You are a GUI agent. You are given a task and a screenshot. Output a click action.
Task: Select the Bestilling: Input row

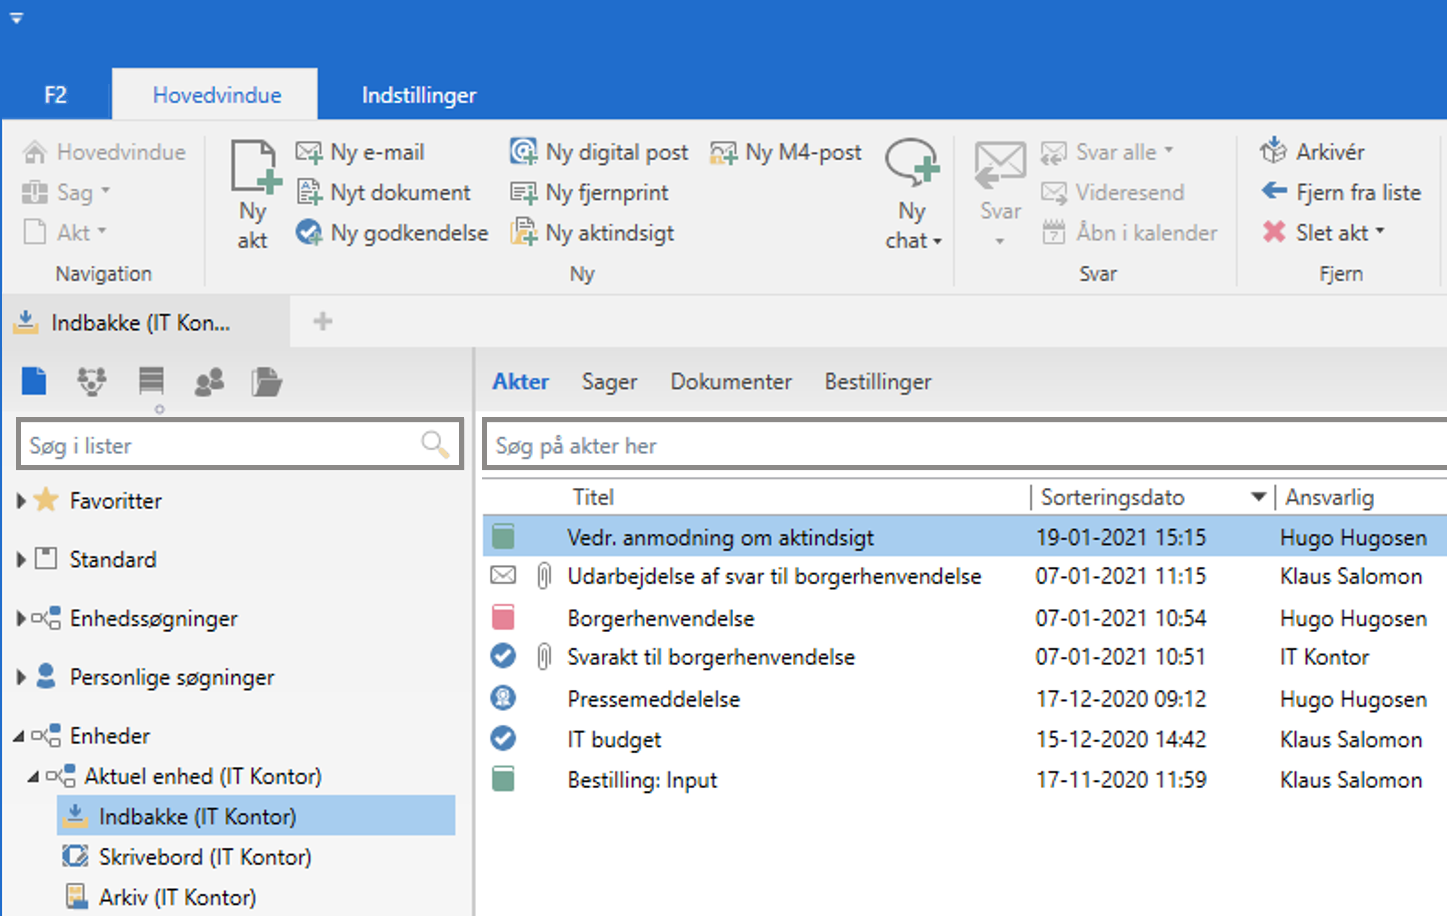click(964, 779)
